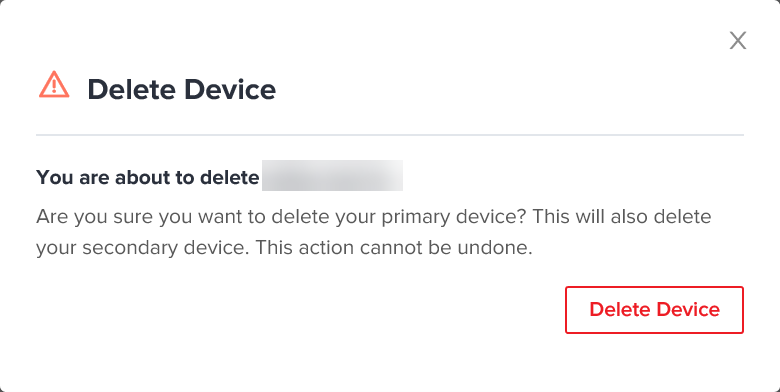Close the Delete Device dialog with X
This screenshot has height=392, width=780.
point(738,40)
